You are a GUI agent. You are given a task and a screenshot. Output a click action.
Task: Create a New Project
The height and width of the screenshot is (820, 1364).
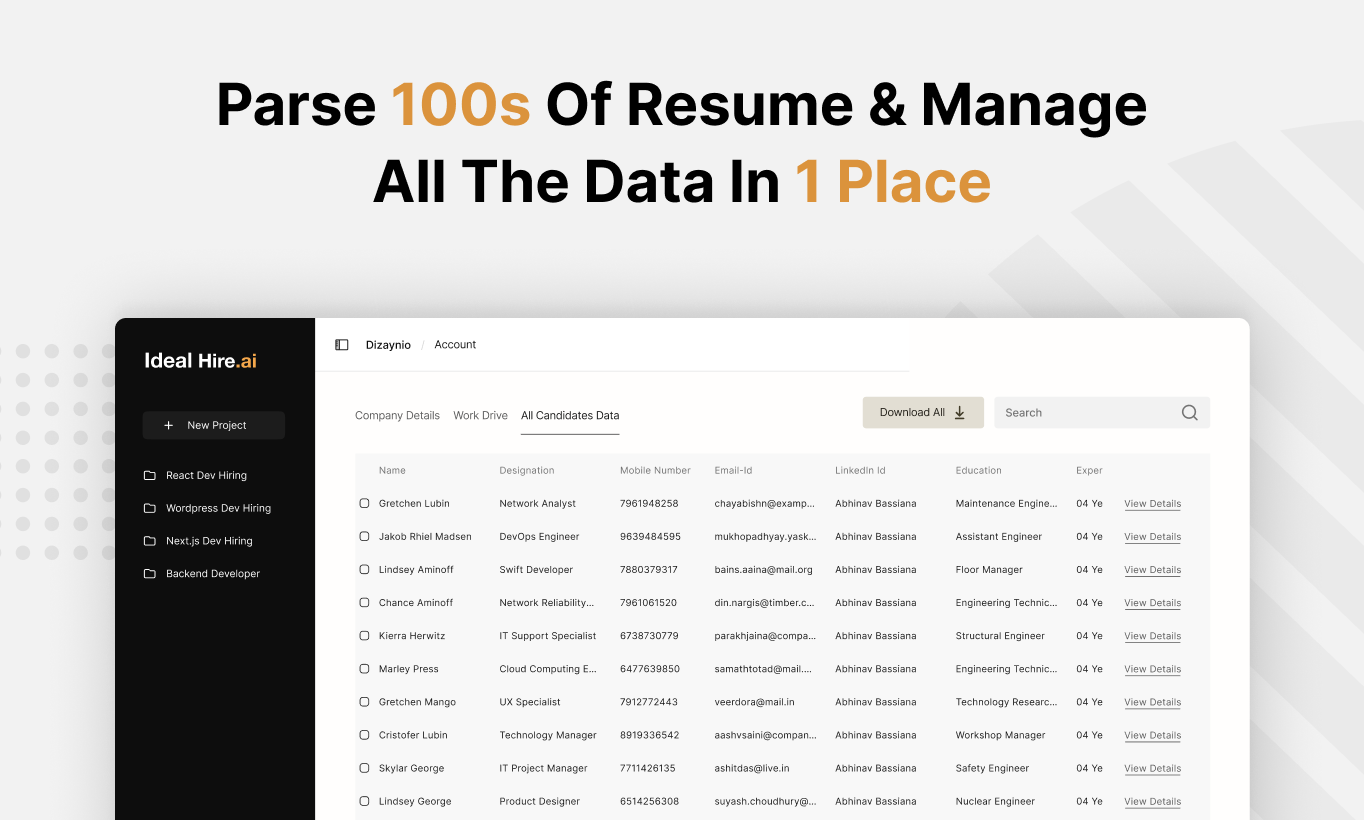[214, 425]
